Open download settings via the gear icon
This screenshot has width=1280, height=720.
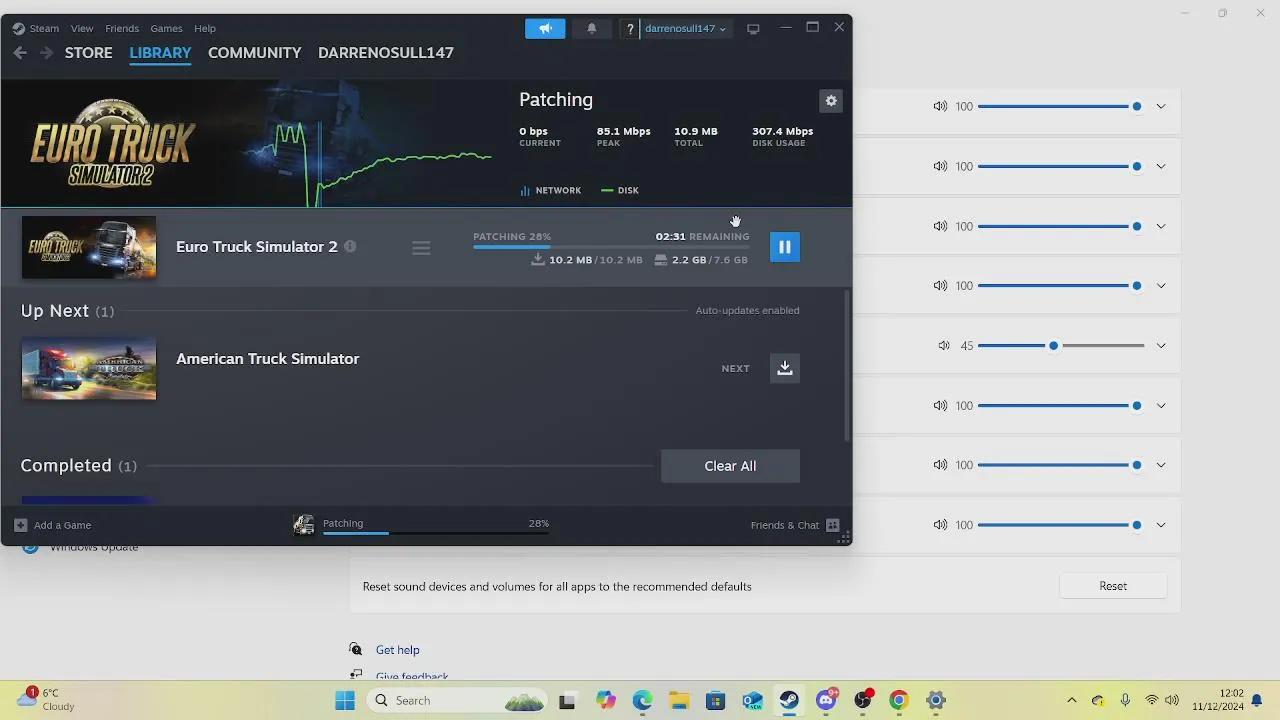[x=830, y=100]
